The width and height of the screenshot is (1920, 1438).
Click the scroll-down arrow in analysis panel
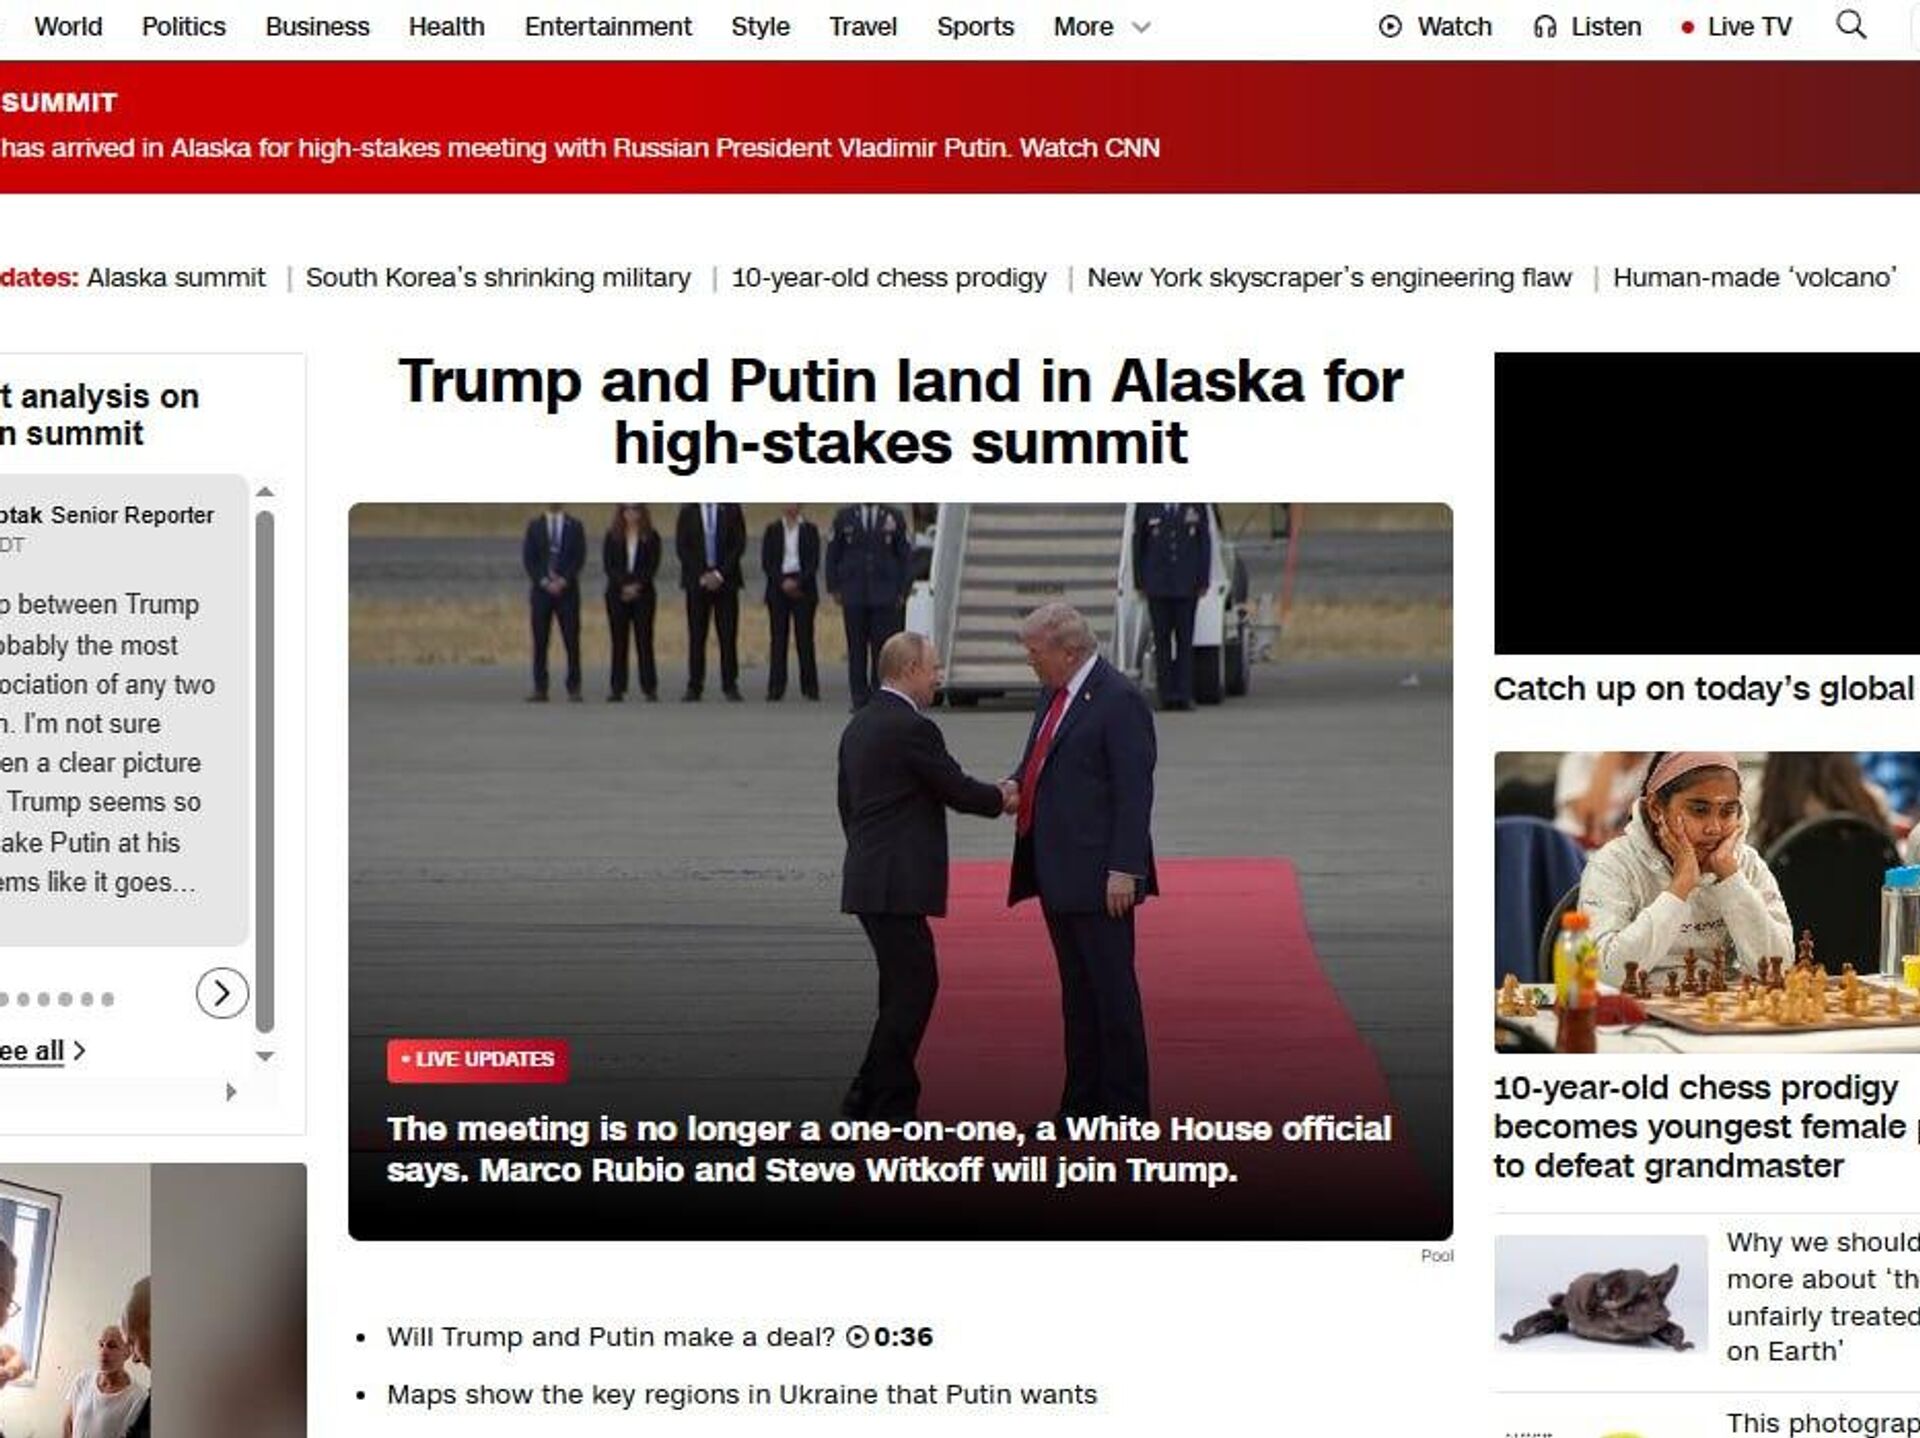pyautogui.click(x=265, y=1056)
